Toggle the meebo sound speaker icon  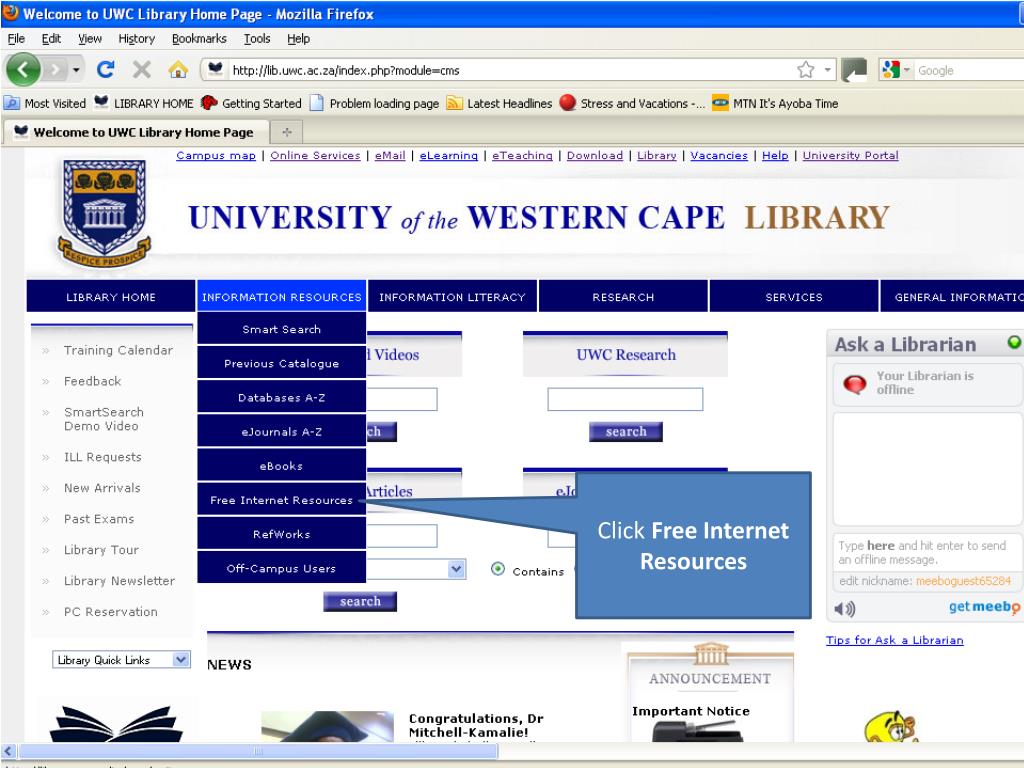coord(844,609)
